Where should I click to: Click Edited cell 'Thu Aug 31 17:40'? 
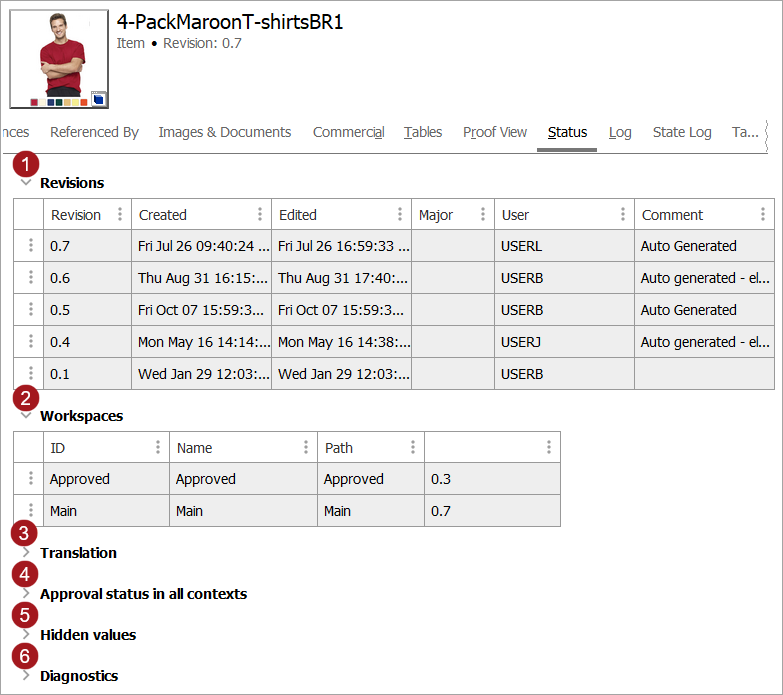[x=342, y=278]
